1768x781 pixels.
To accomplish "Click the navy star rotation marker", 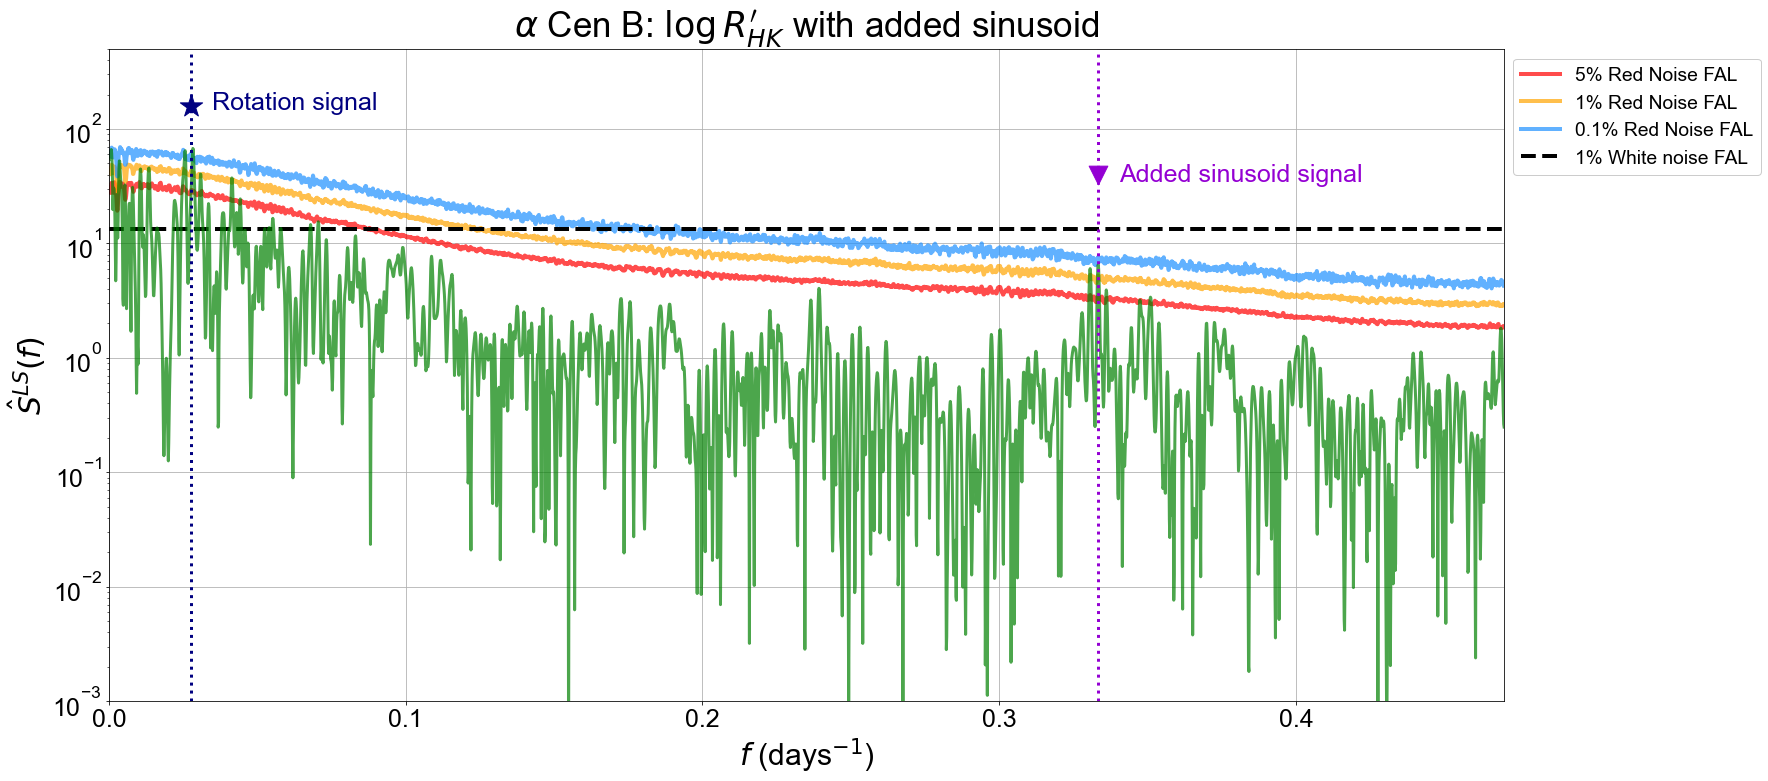I will click(191, 106).
